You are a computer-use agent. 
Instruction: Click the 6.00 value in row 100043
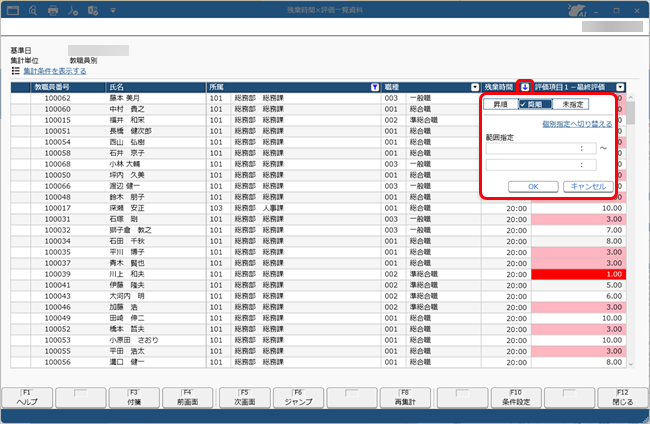(614, 296)
